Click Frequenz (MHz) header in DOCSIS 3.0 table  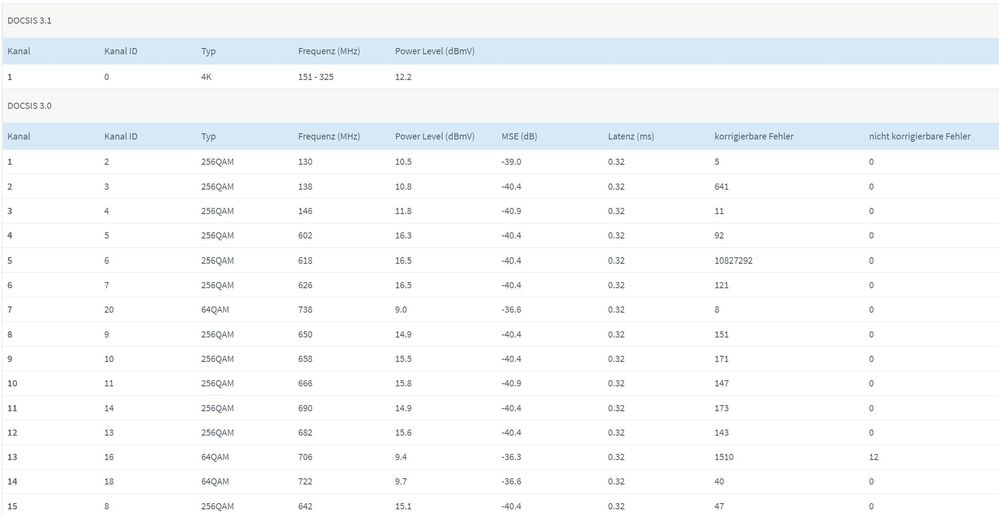pos(329,136)
